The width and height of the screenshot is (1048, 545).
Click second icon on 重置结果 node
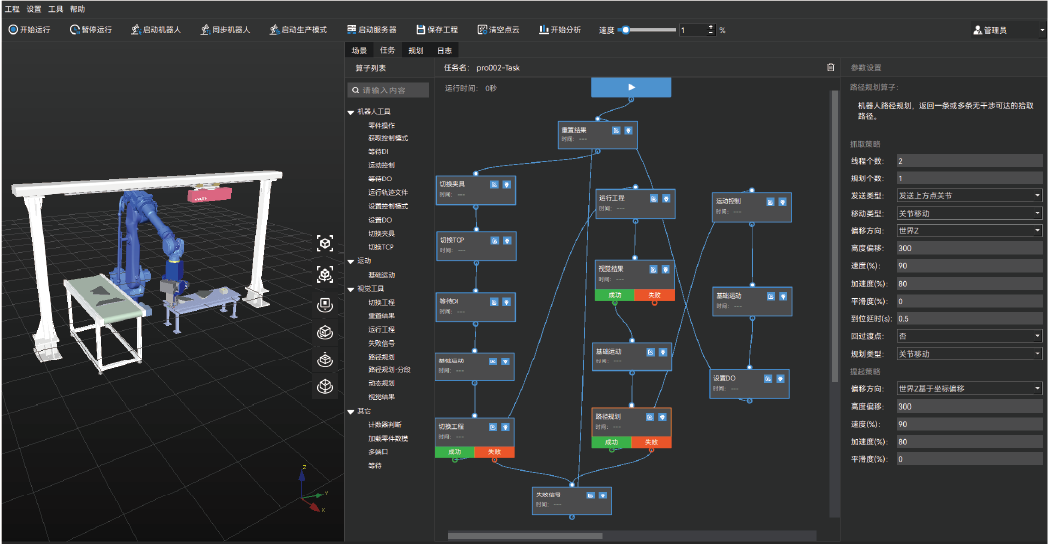pos(628,130)
